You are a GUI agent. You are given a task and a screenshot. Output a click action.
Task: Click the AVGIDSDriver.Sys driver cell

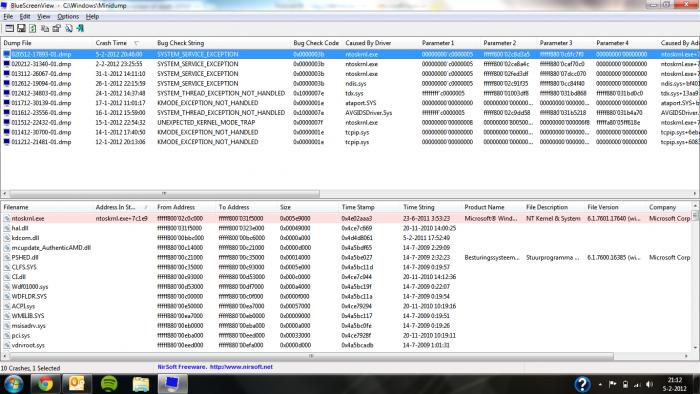tap(368, 112)
